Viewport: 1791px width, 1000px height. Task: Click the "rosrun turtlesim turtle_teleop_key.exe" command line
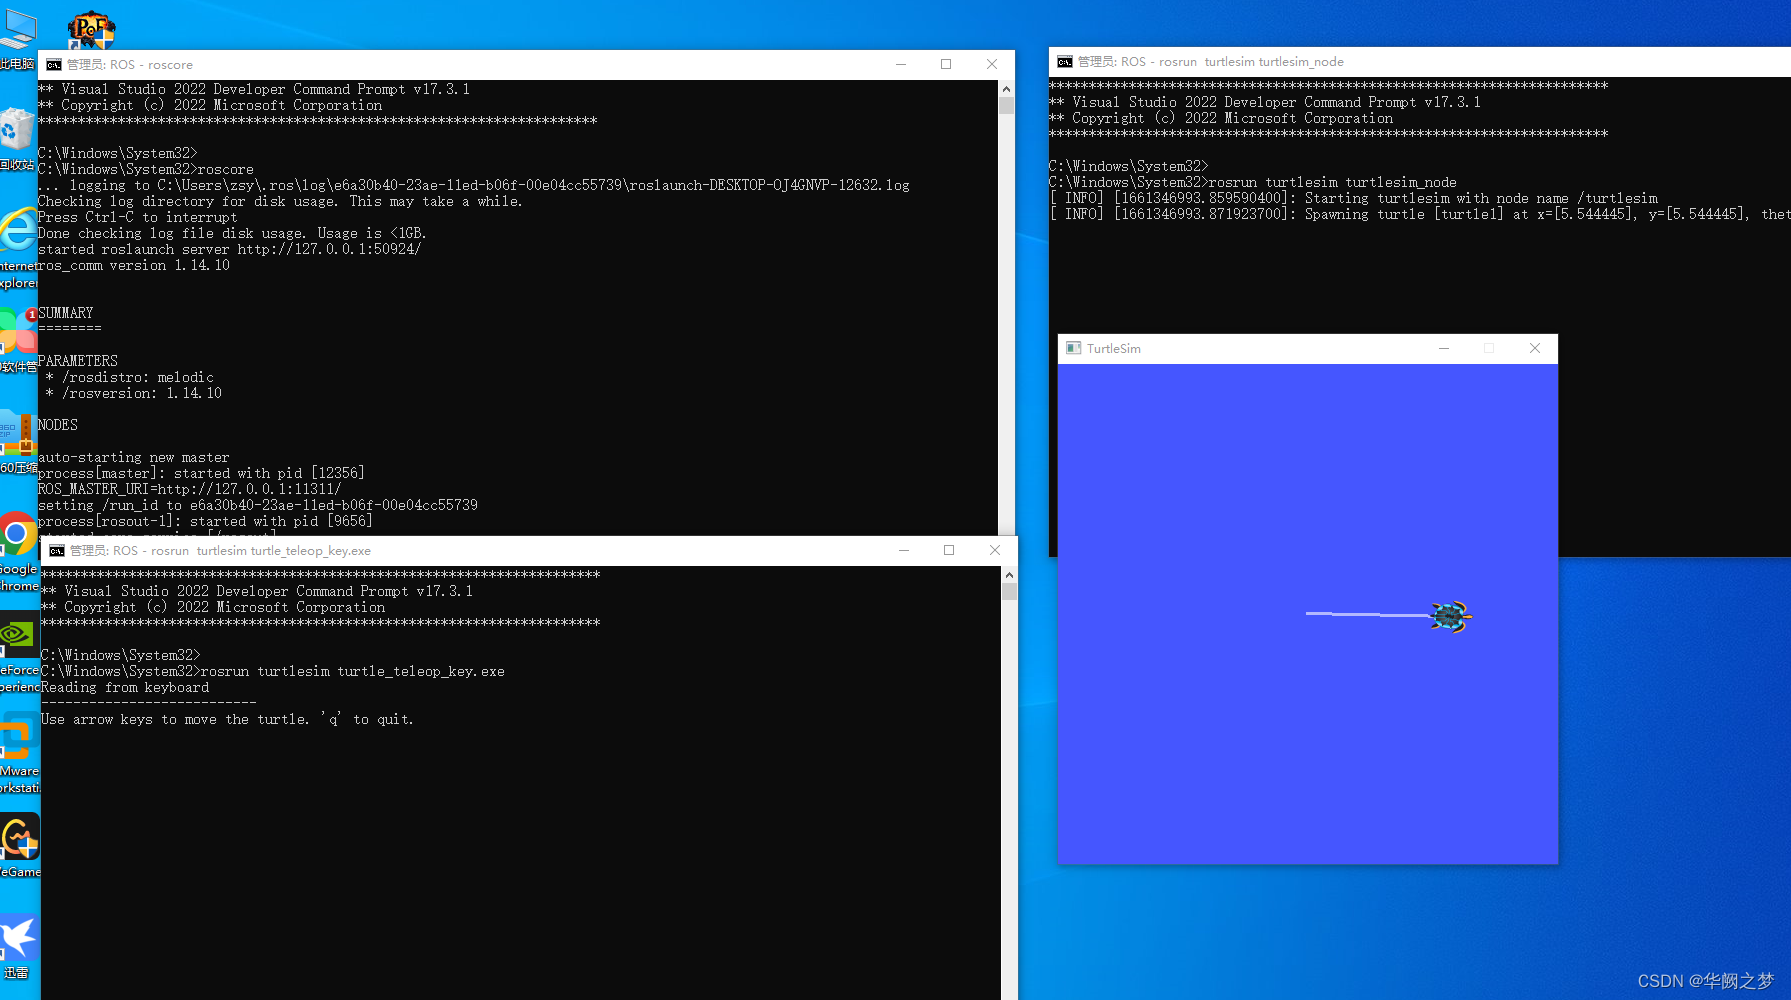point(273,671)
